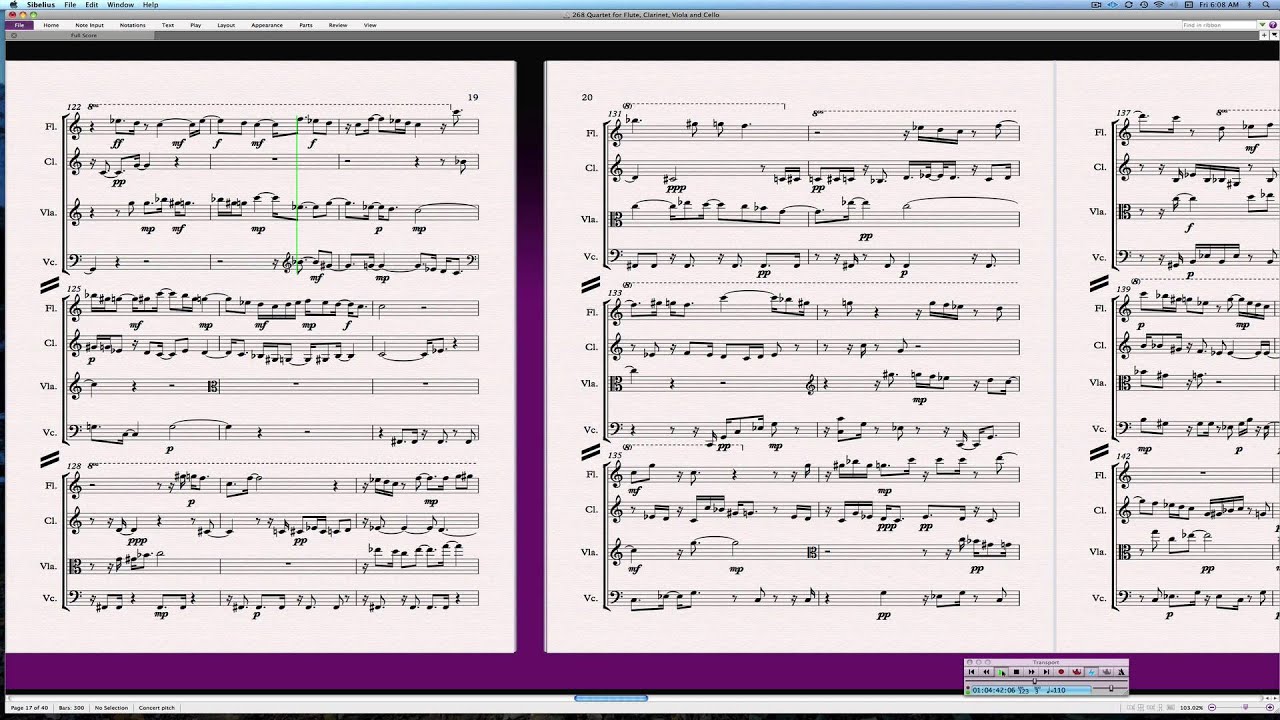Open the Review ribbon tab

click(338, 25)
